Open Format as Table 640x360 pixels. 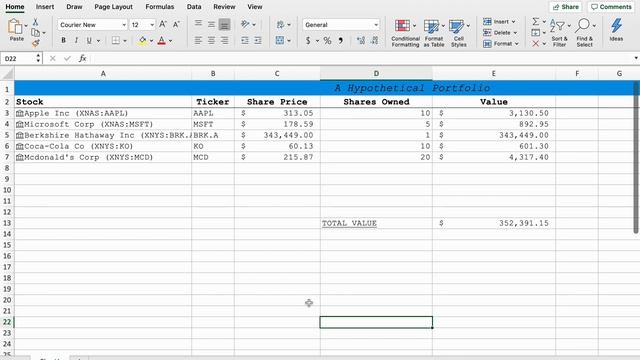point(433,33)
